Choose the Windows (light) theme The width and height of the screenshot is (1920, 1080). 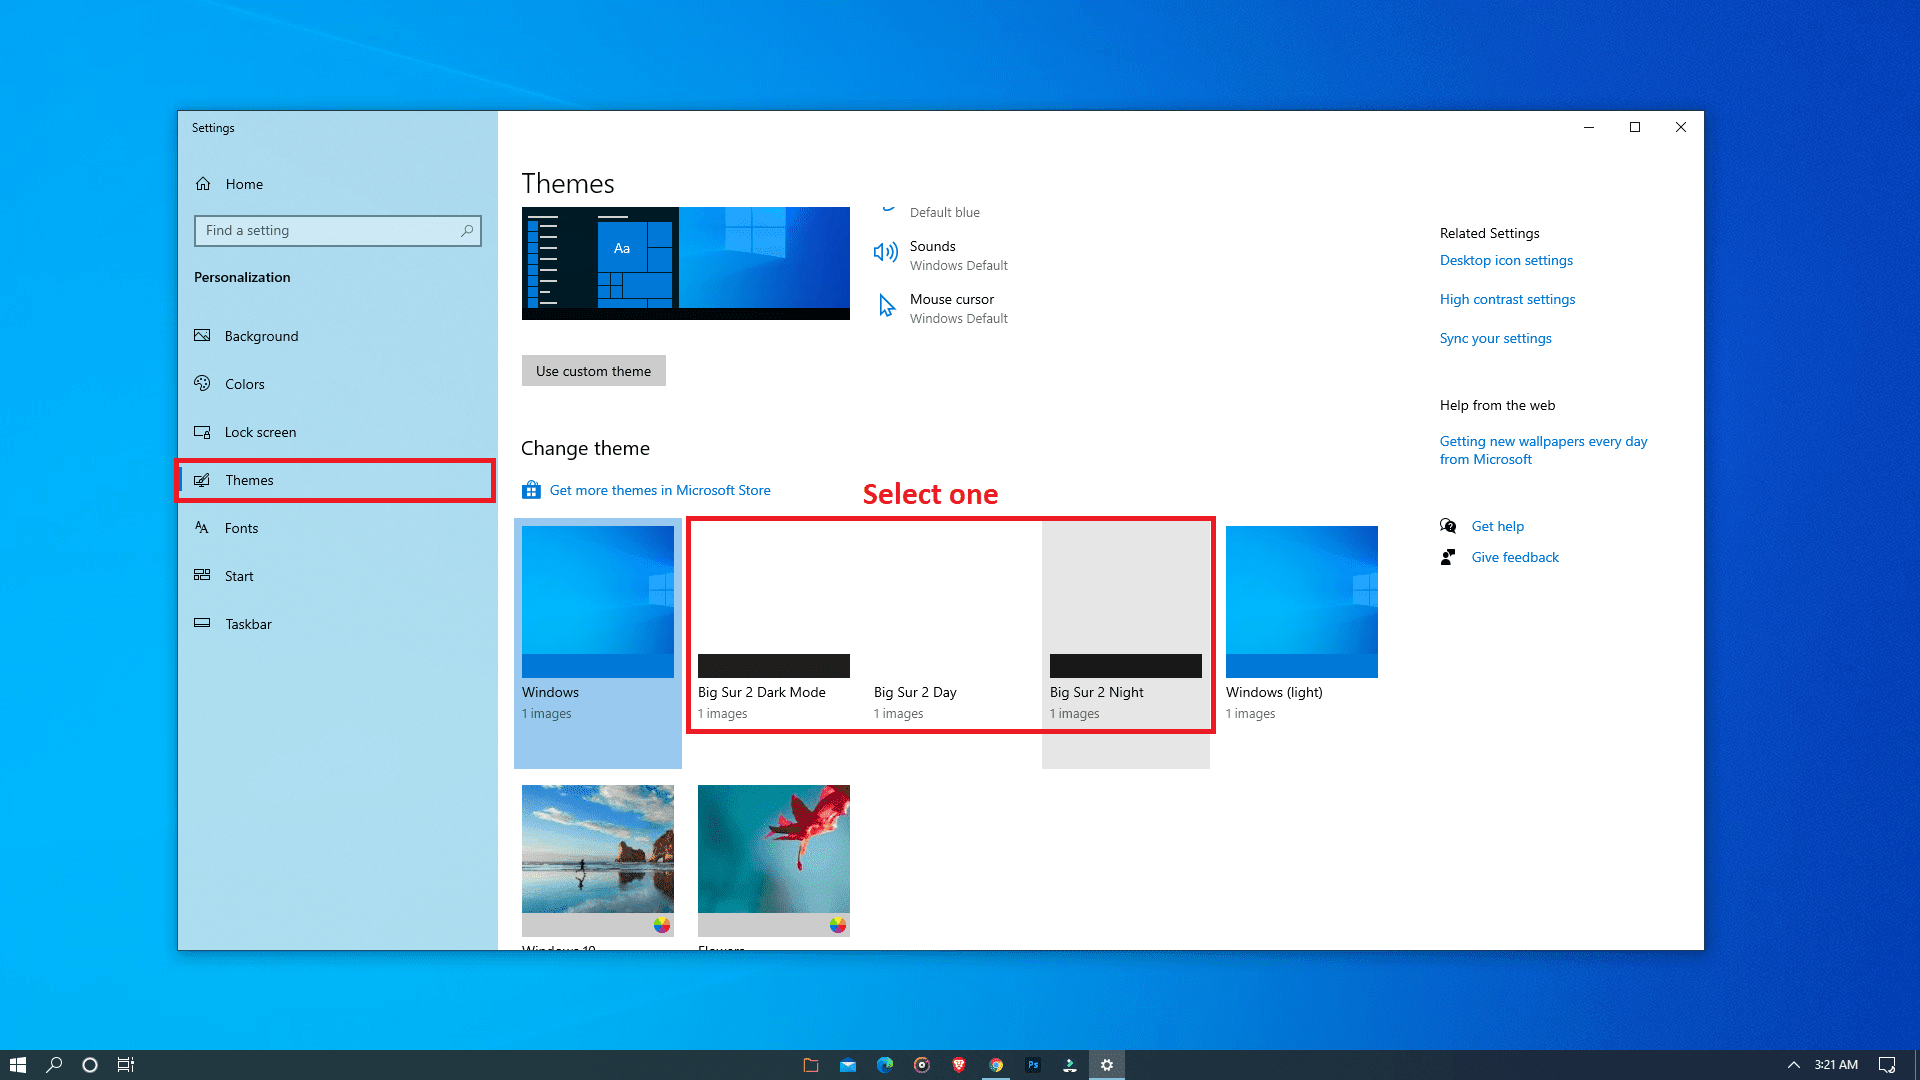point(1301,602)
